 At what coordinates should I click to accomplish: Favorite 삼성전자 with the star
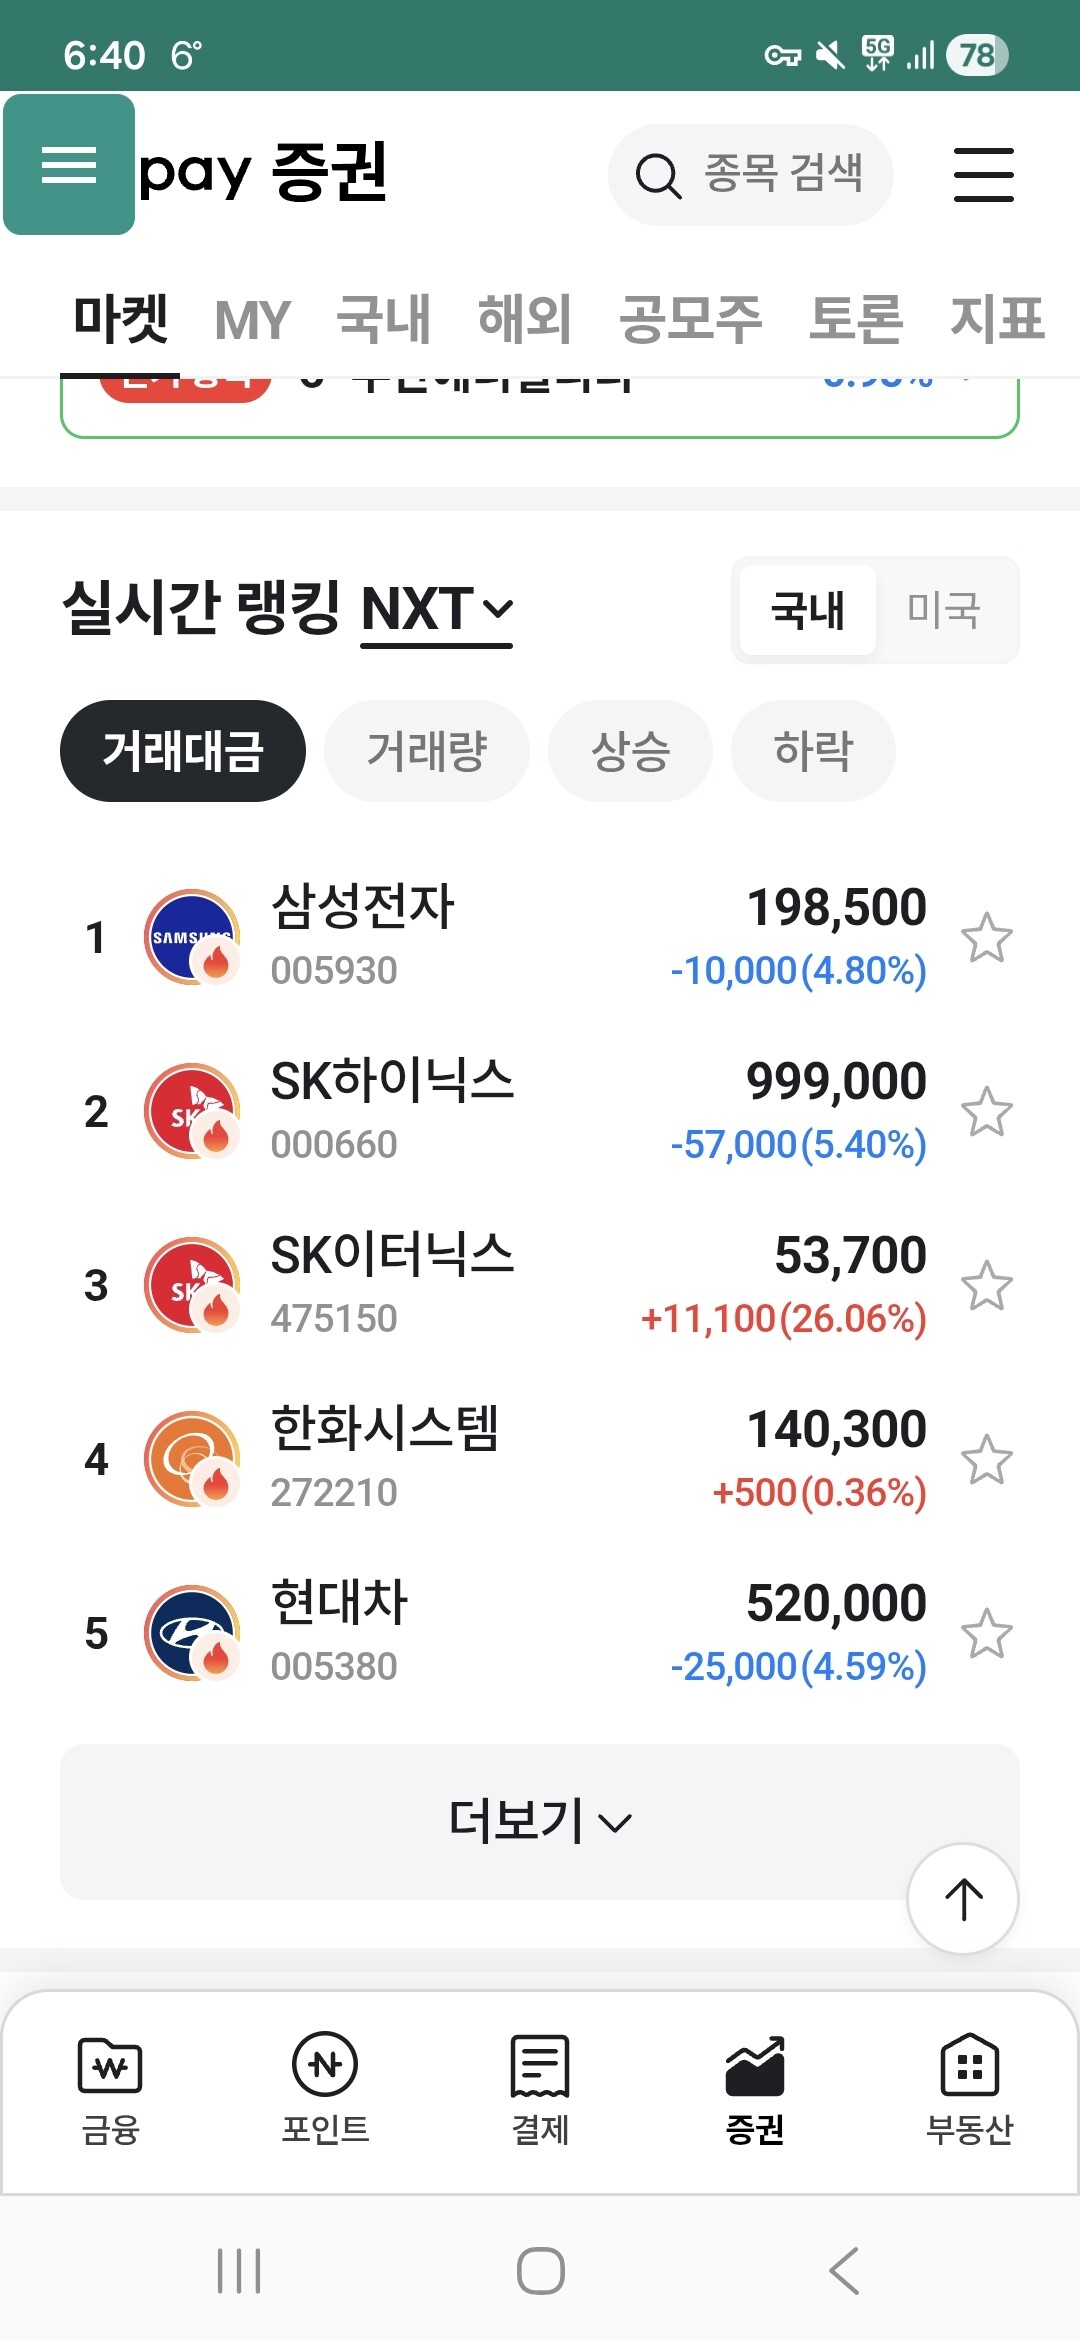point(986,938)
